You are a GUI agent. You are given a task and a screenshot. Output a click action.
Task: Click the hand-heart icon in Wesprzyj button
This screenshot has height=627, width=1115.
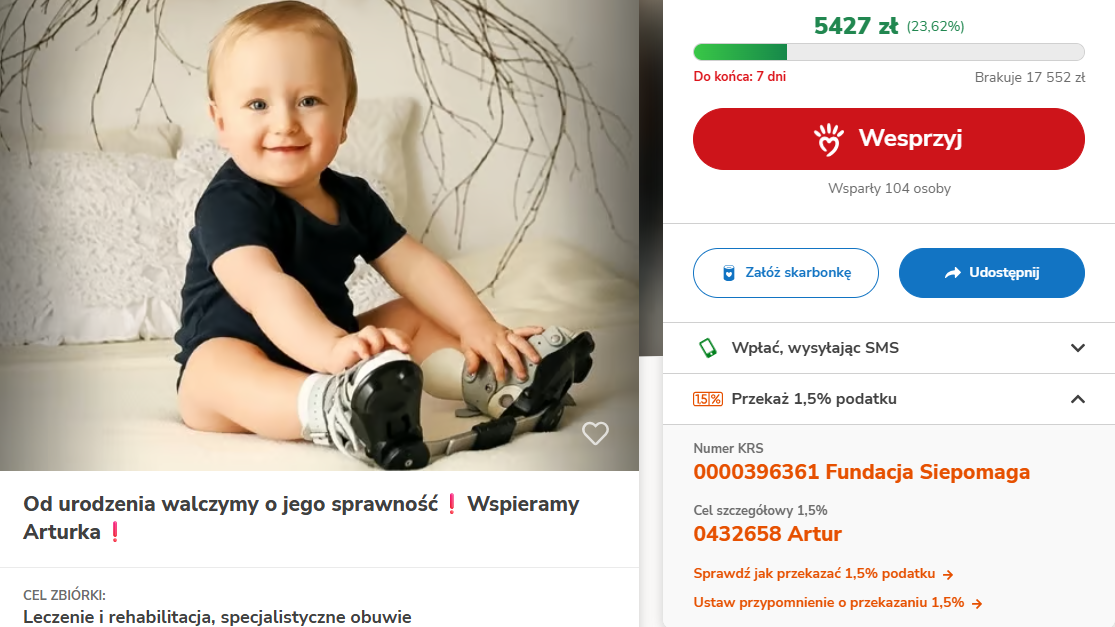(x=828, y=139)
